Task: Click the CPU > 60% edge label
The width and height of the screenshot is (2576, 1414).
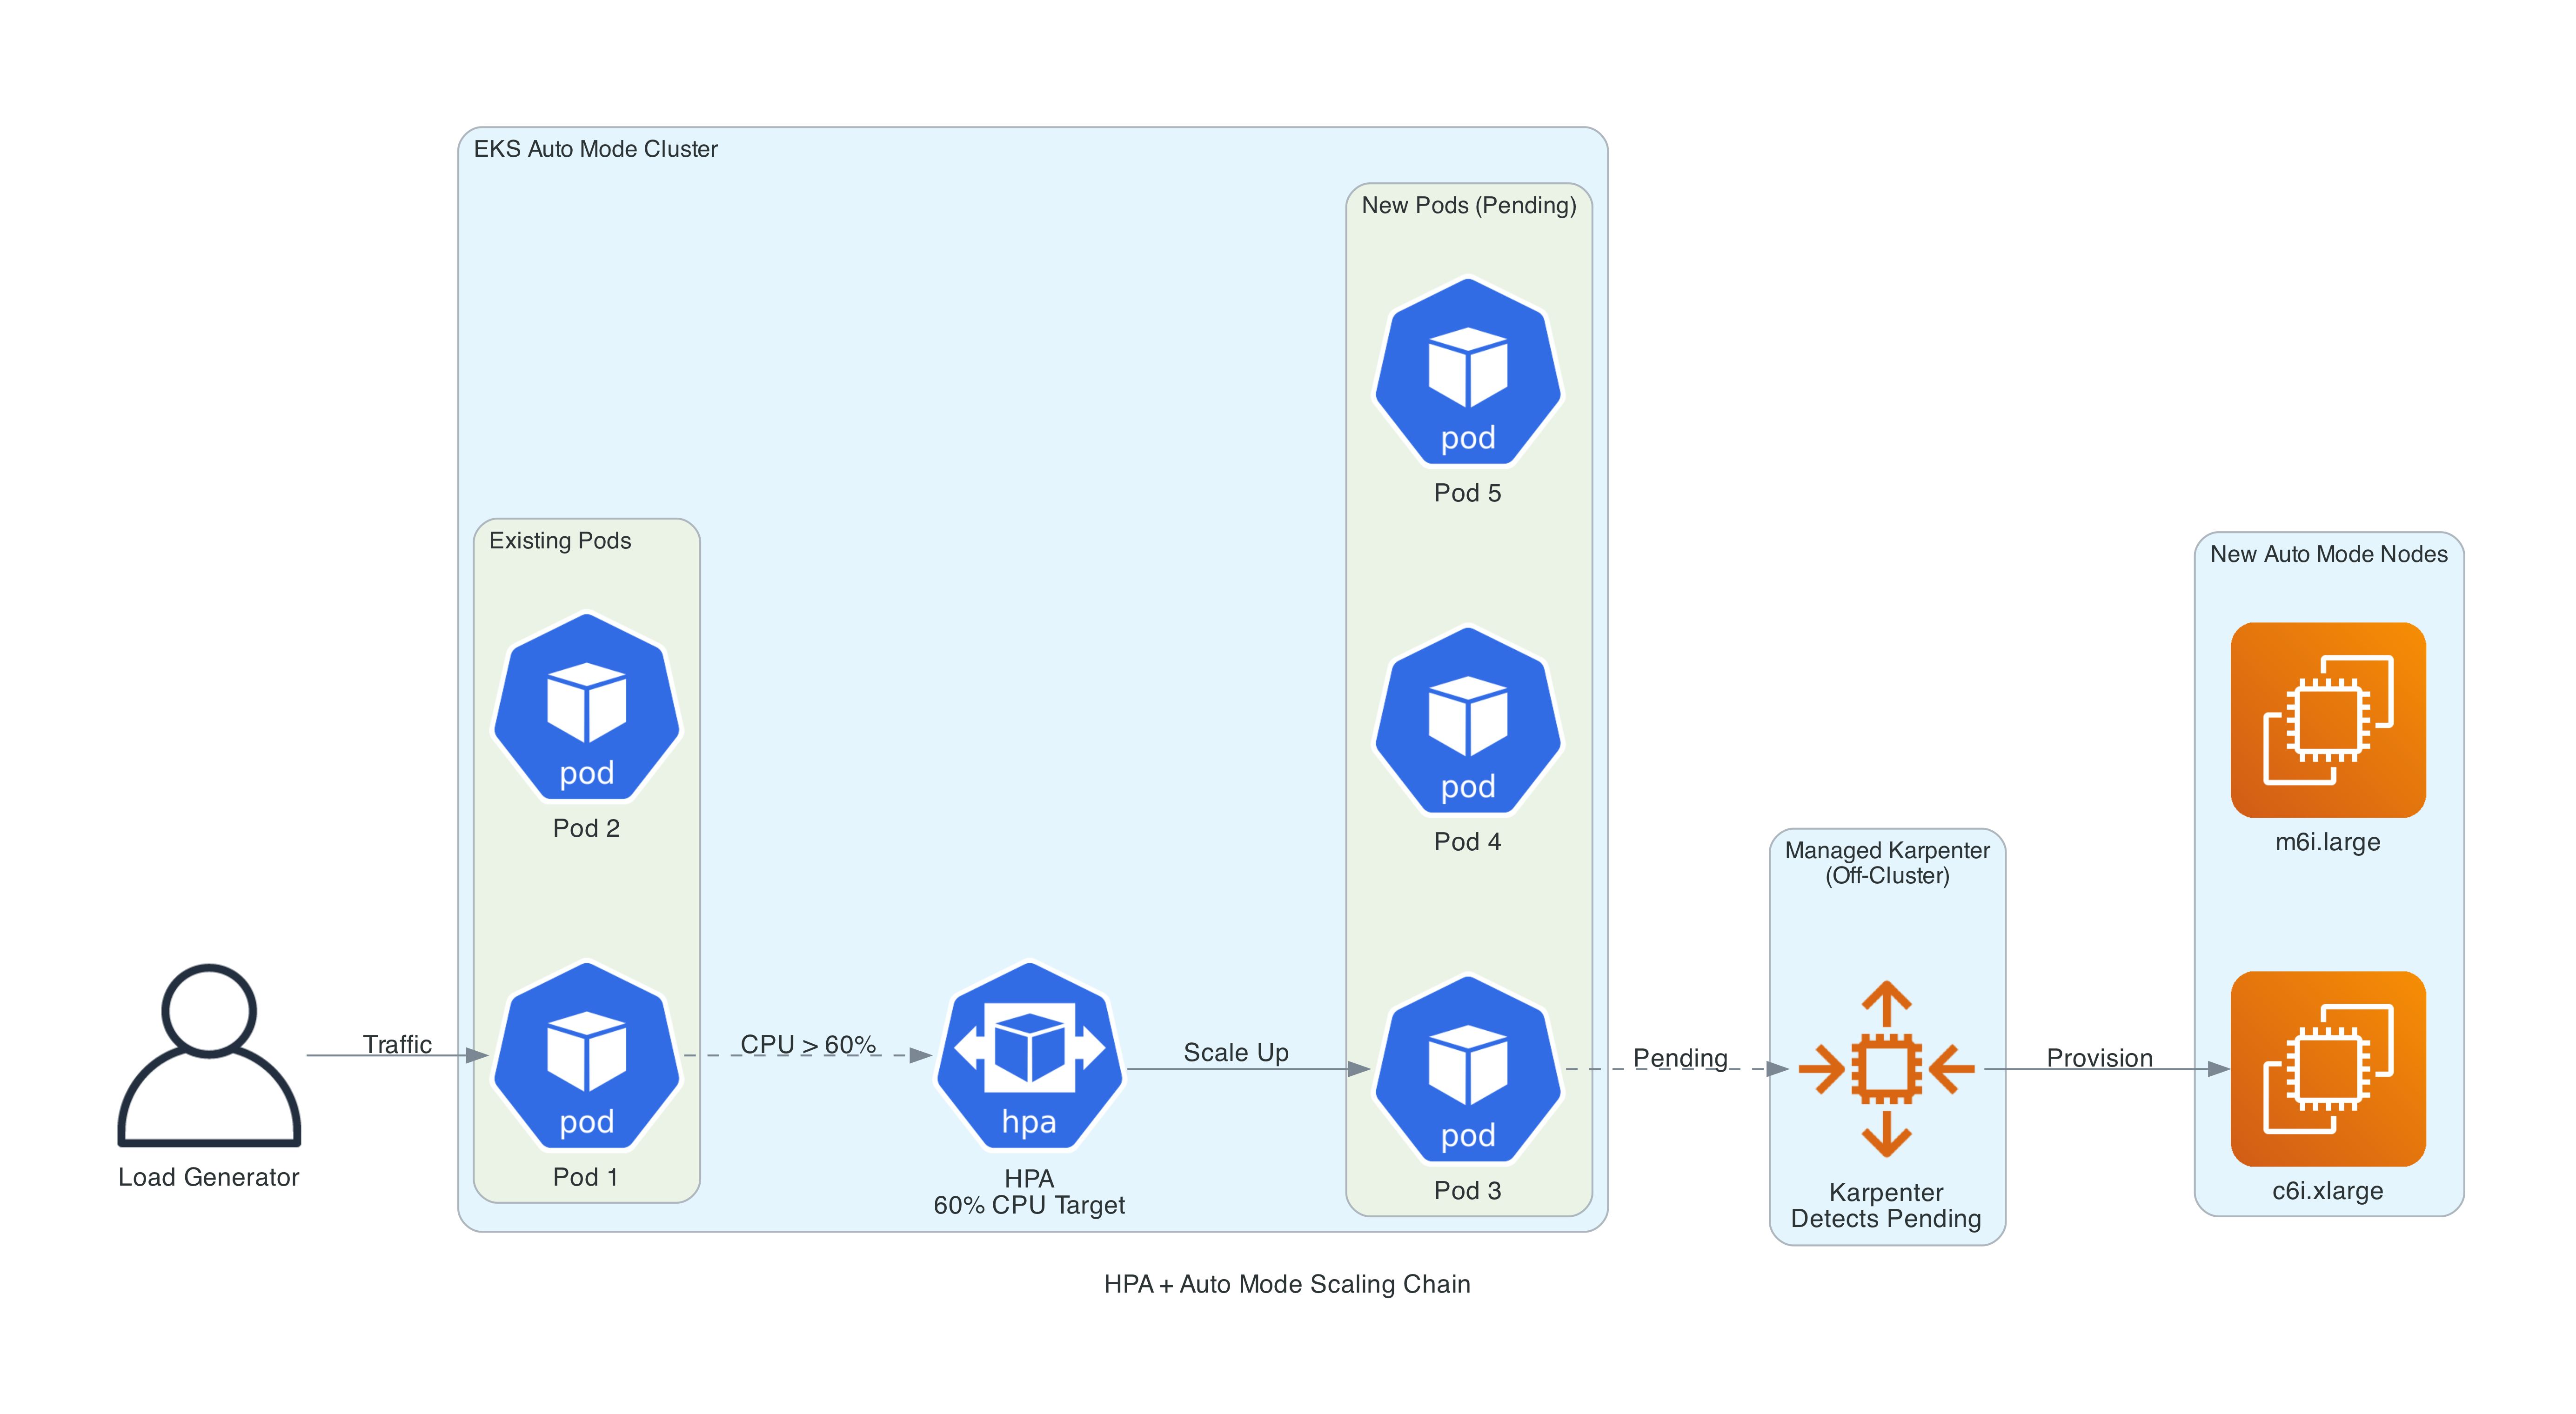Action: (808, 1044)
